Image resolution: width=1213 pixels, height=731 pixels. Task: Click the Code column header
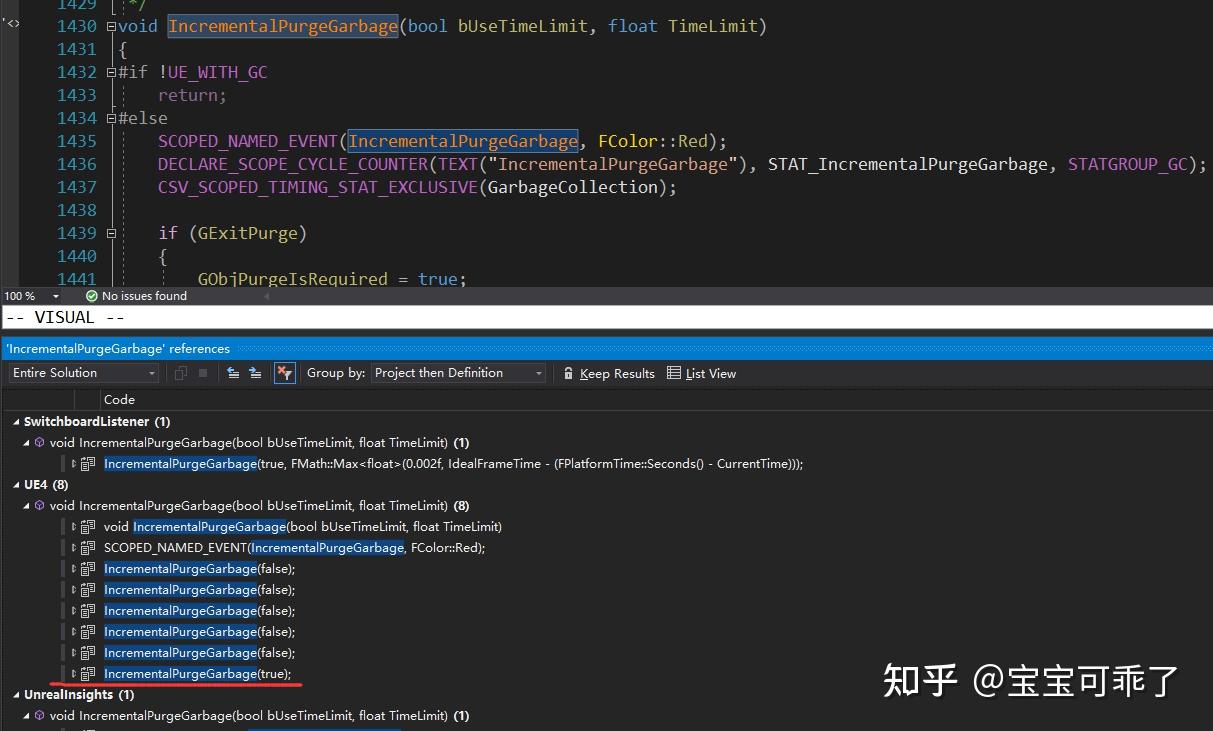tap(119, 399)
